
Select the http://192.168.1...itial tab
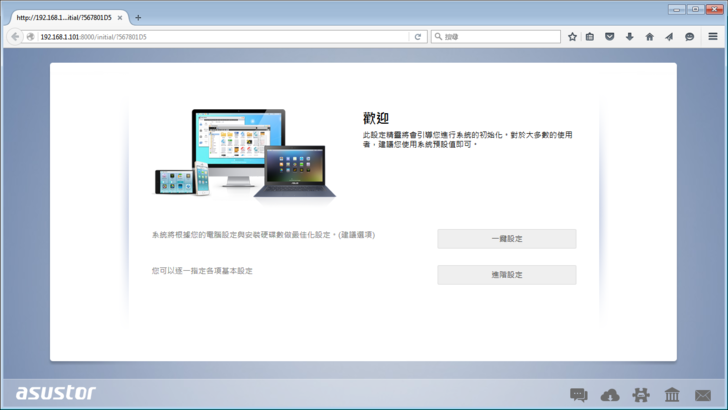64,18
